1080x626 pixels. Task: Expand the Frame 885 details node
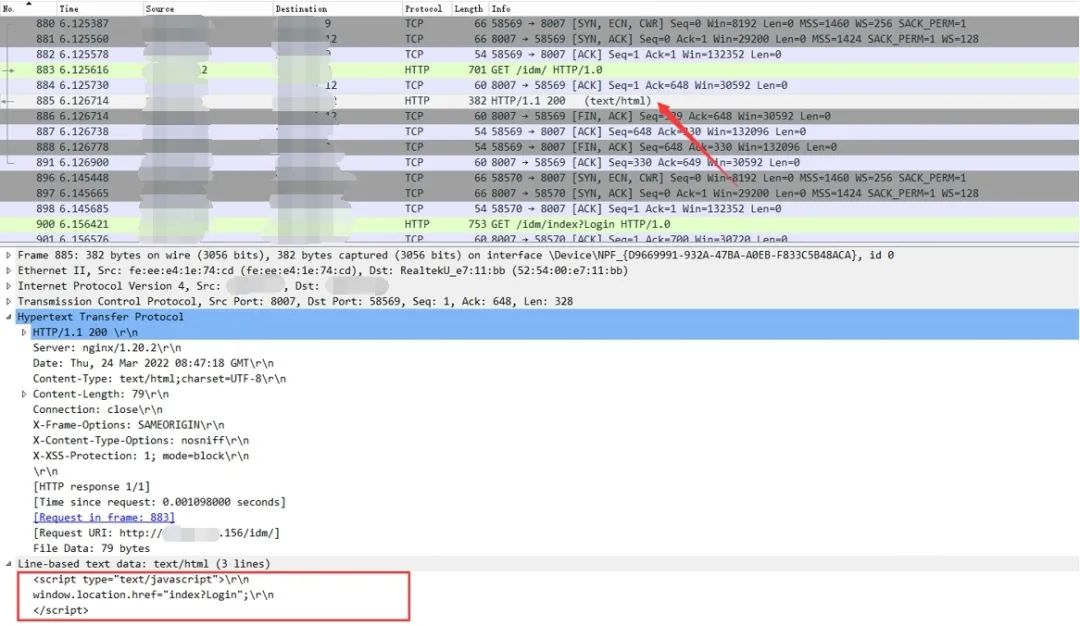(8, 255)
